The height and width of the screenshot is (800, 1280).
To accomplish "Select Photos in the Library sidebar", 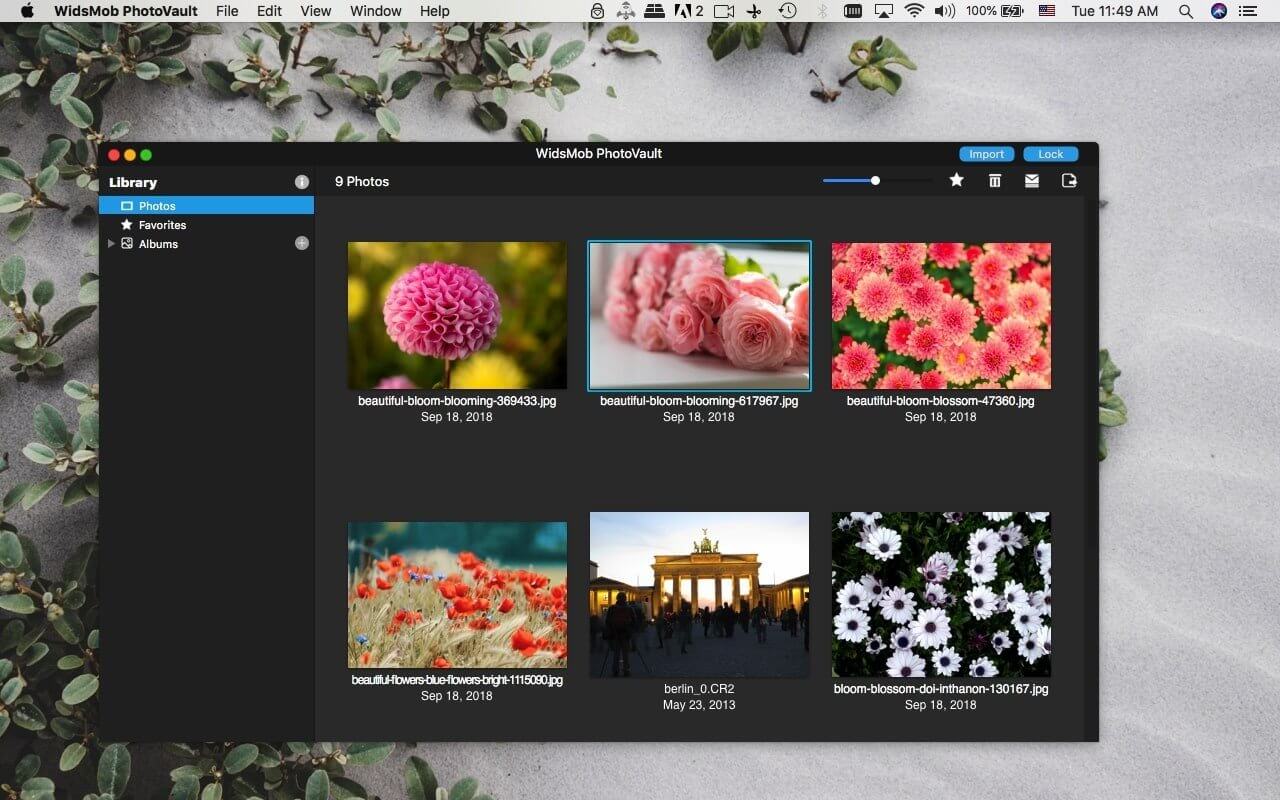I will [158, 205].
